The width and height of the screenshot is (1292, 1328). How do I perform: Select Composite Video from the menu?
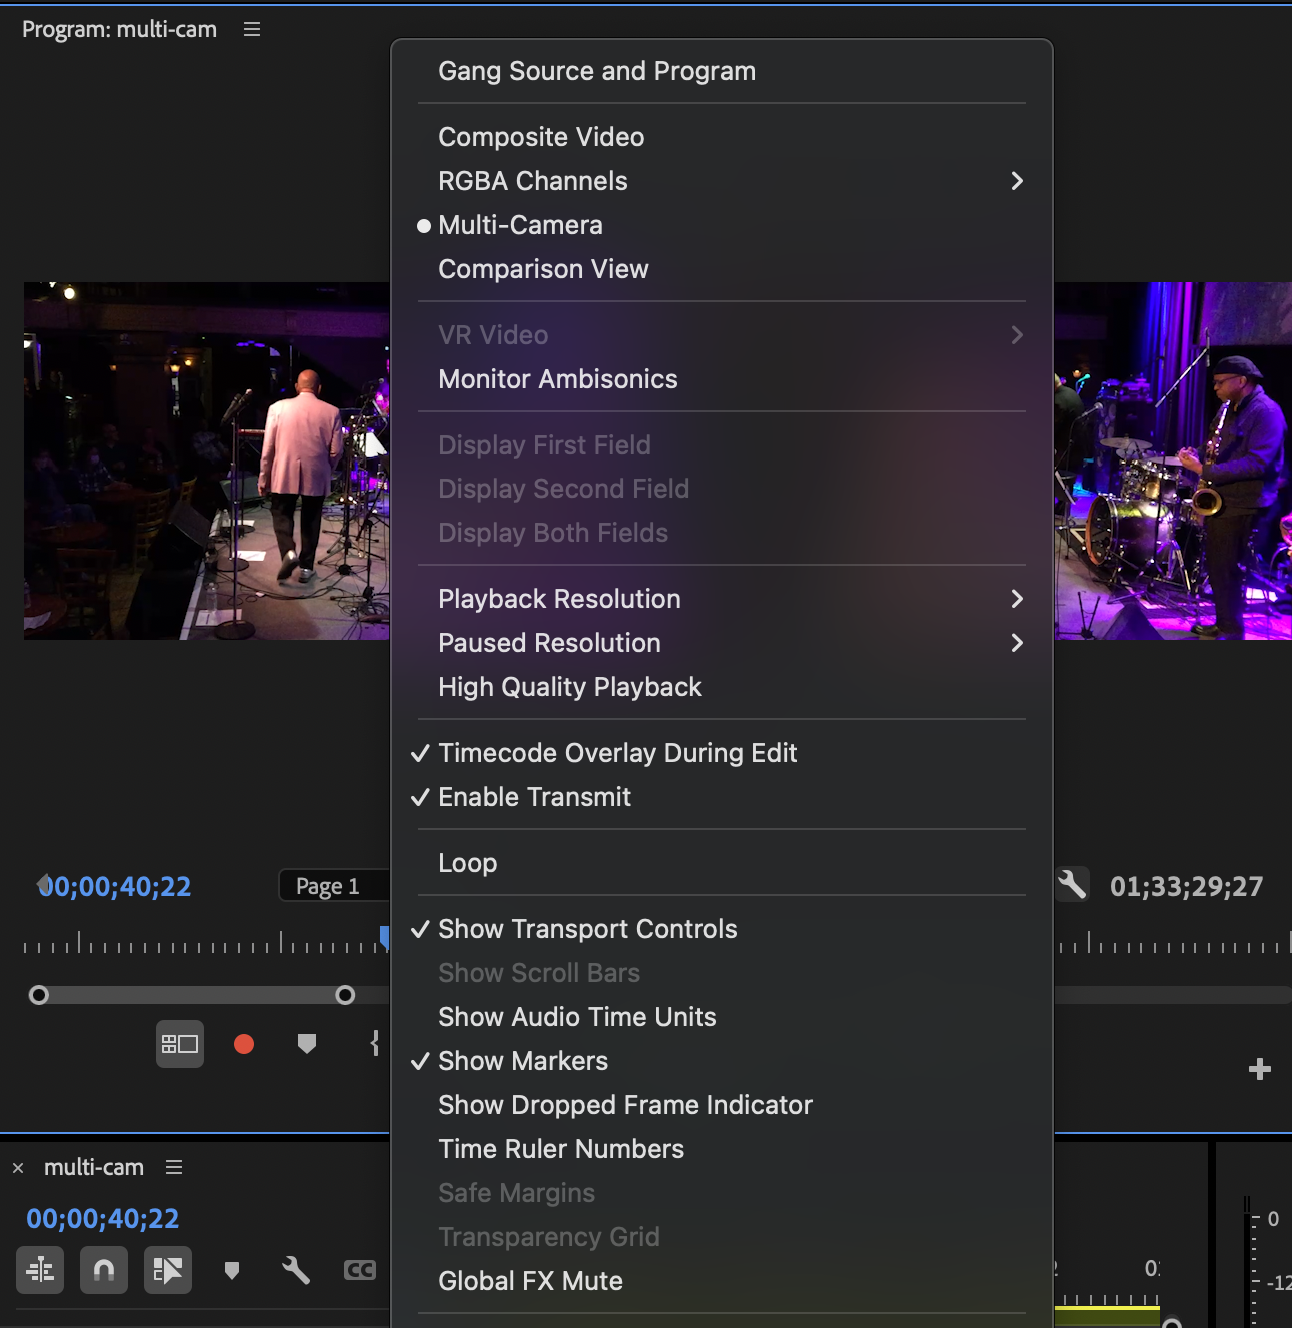tap(540, 137)
